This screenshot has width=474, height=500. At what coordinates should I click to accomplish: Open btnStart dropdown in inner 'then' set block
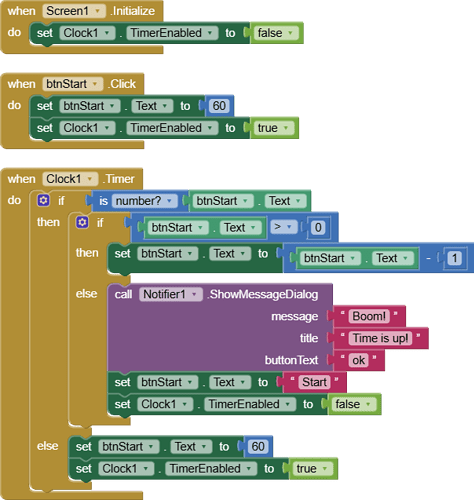pyautogui.click(x=167, y=254)
